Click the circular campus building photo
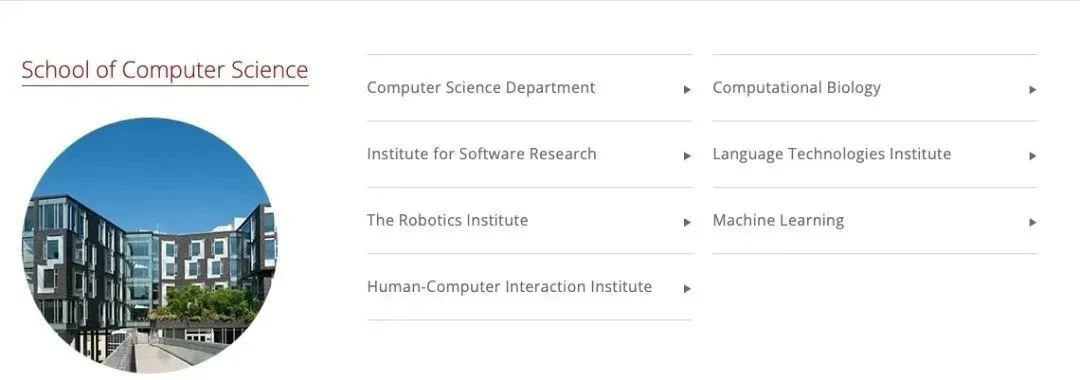The width and height of the screenshot is (1080, 380). tap(149, 245)
